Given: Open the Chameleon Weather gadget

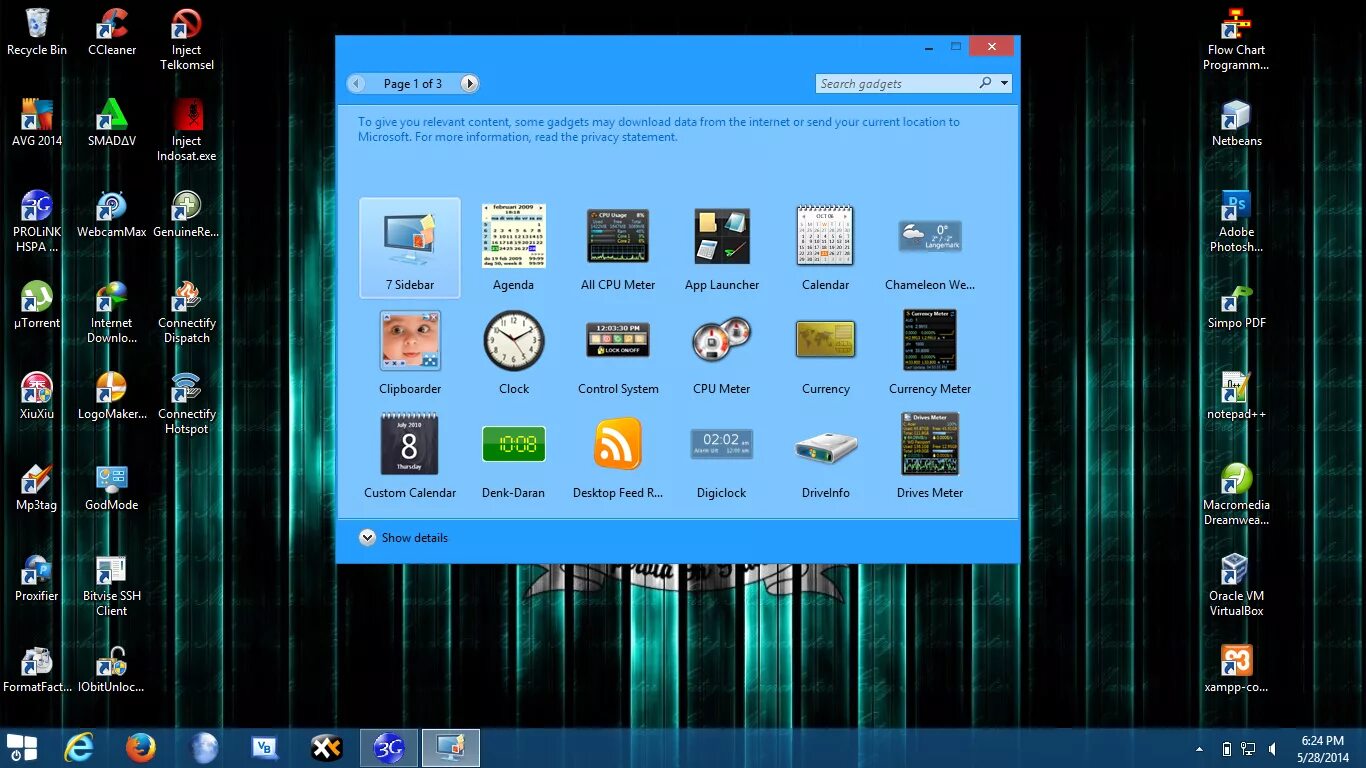Looking at the screenshot, I should 929,236.
